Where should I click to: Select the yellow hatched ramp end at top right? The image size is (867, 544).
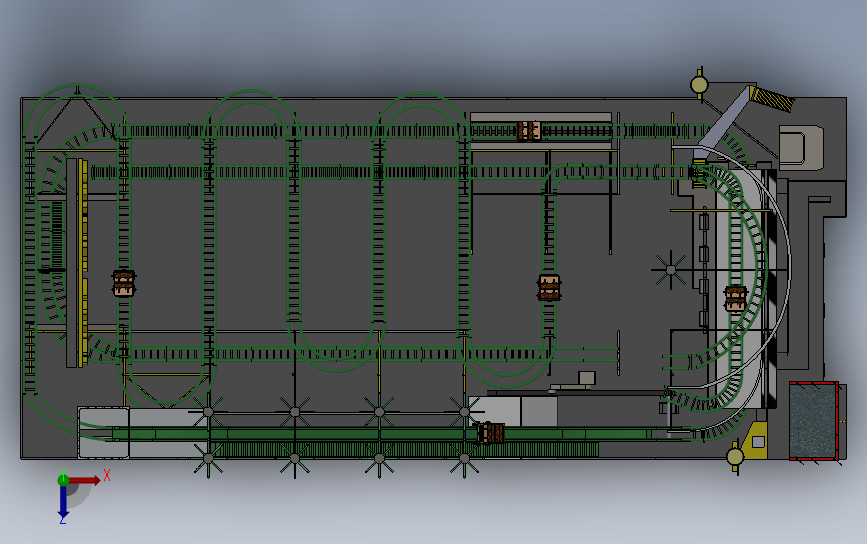pyautogui.click(x=772, y=98)
